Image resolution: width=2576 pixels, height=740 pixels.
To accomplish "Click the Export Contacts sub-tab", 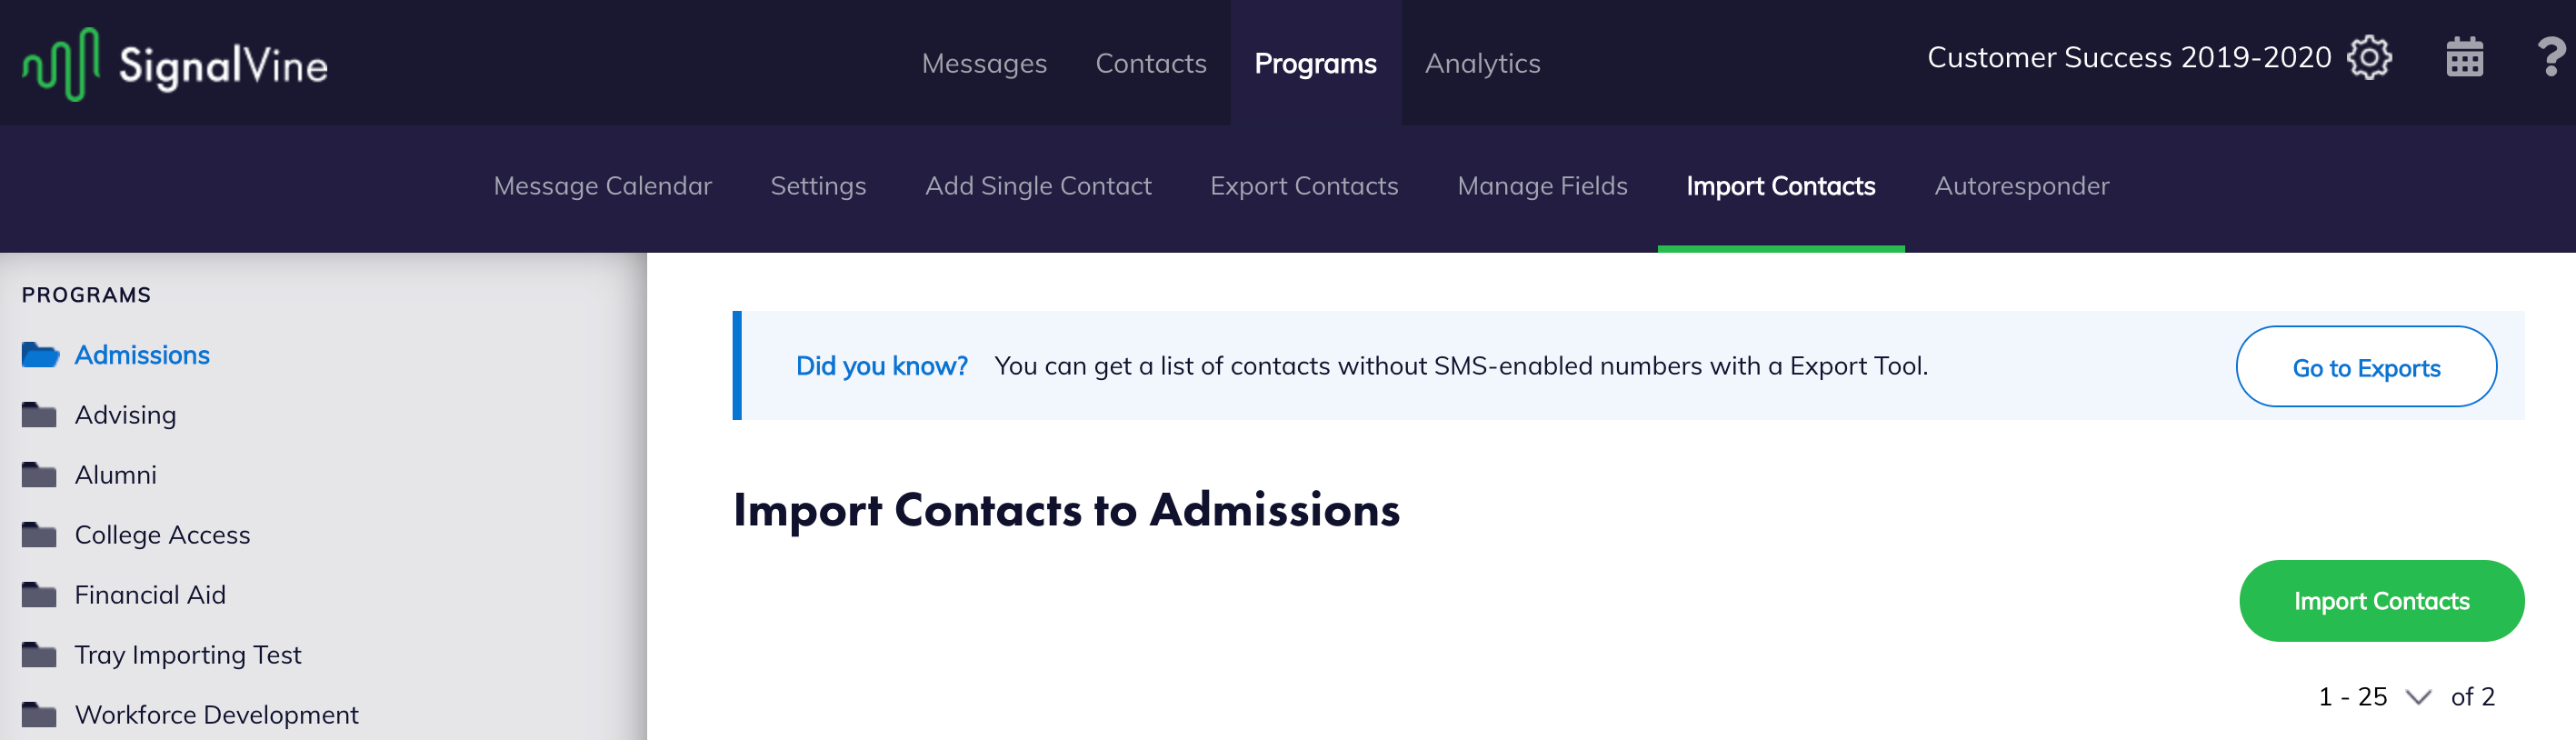I will pyautogui.click(x=1303, y=186).
